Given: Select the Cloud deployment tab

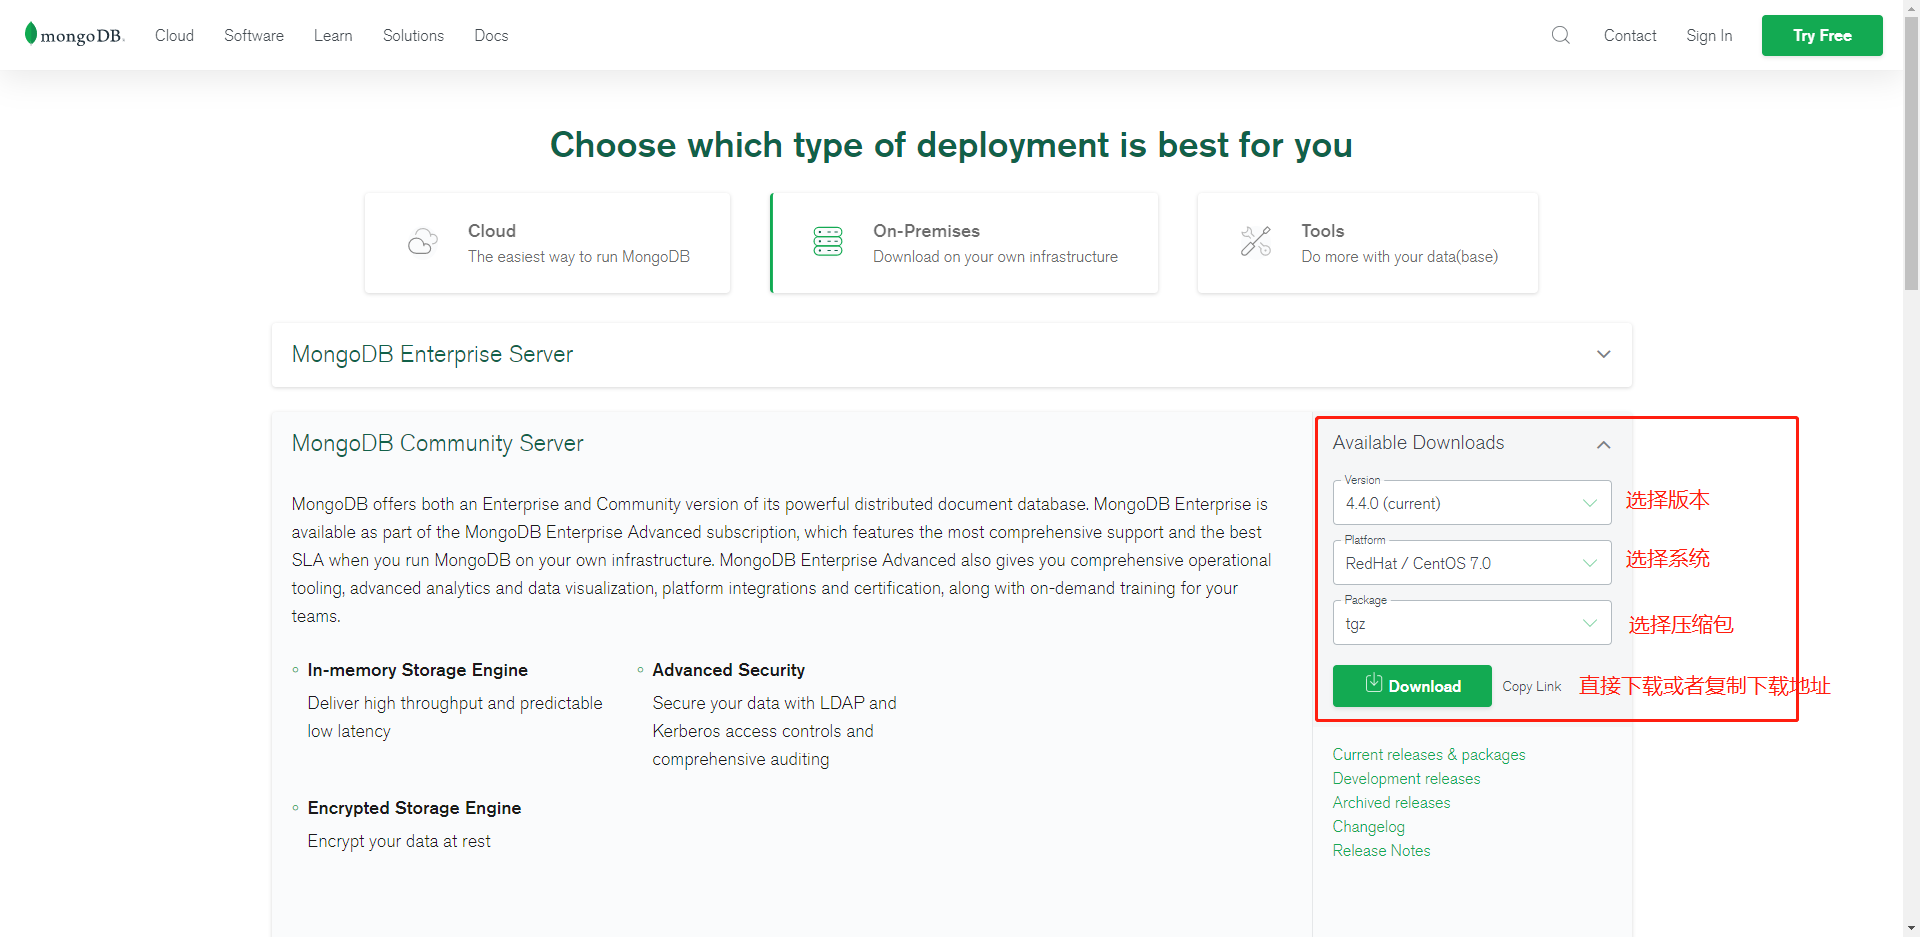Looking at the screenshot, I should [x=547, y=243].
